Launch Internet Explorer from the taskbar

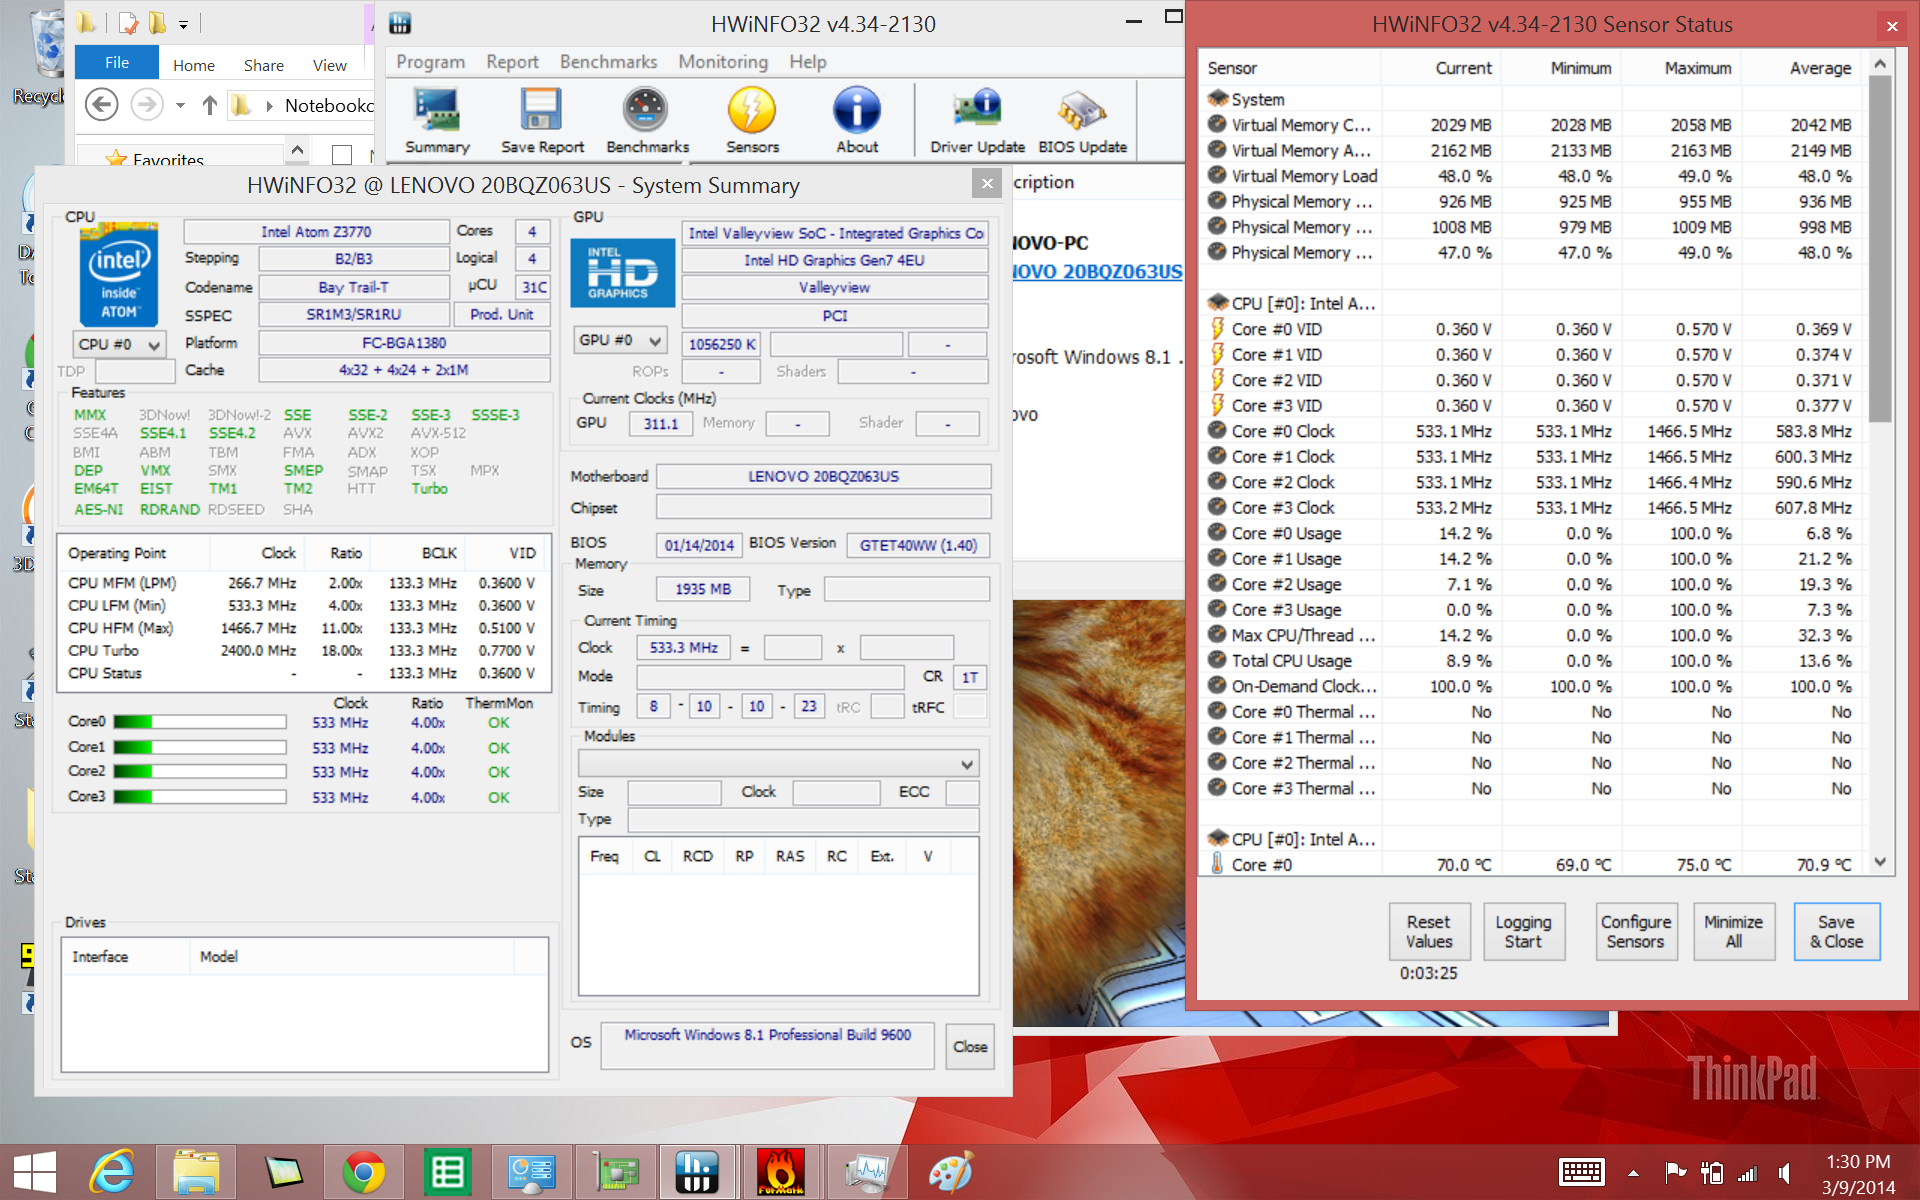click(x=112, y=1172)
